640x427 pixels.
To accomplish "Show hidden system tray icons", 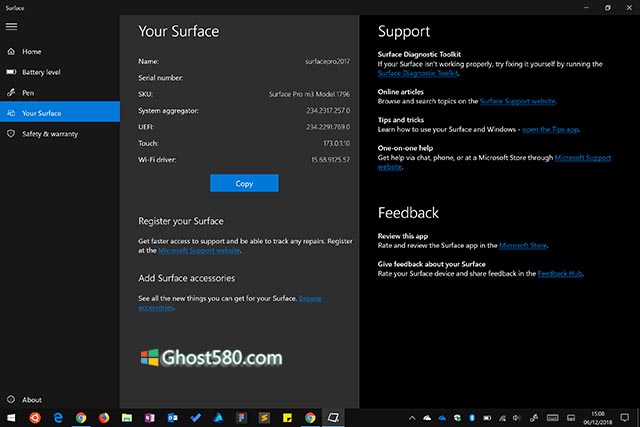I will [x=412, y=418].
